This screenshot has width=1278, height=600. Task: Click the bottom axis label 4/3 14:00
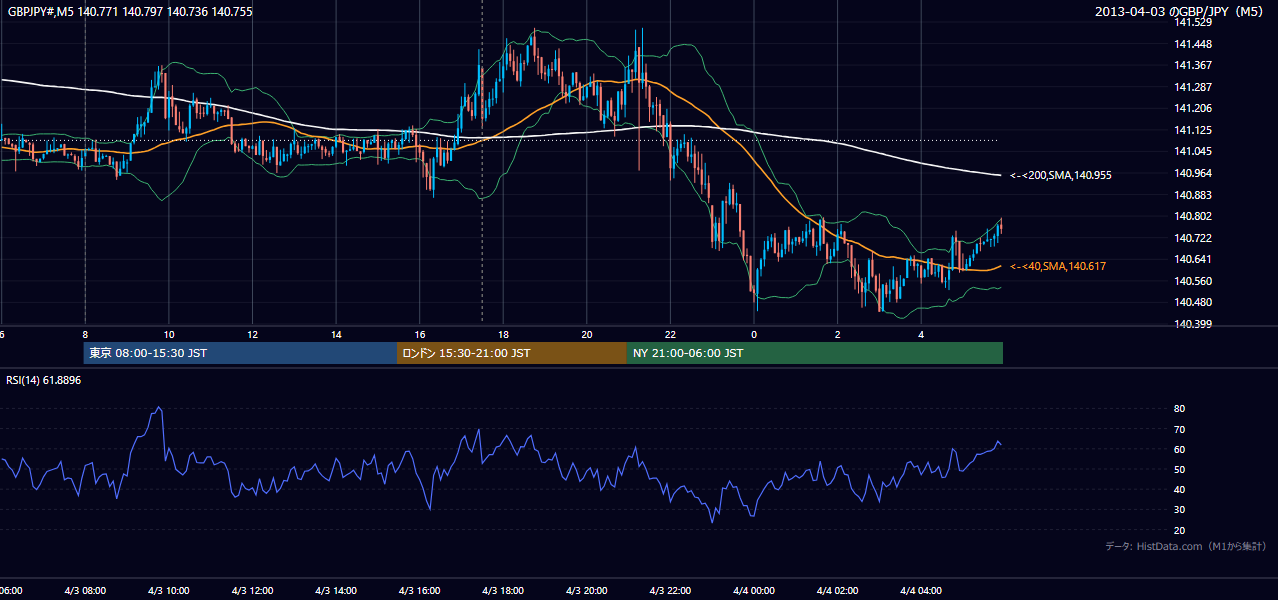(x=336, y=591)
